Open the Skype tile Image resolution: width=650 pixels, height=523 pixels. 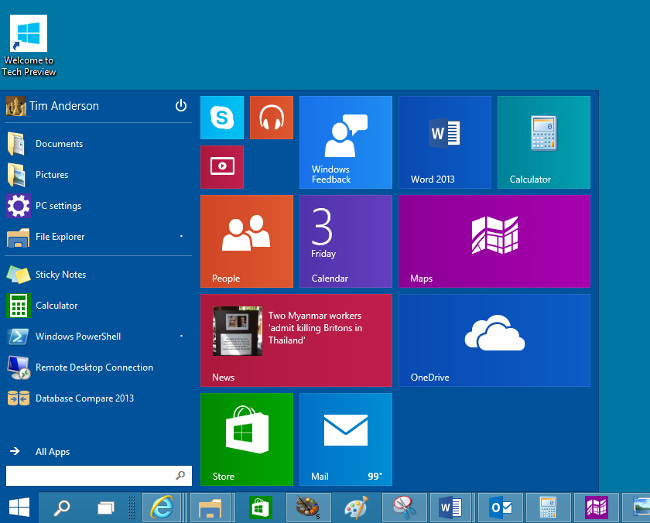[x=222, y=118]
